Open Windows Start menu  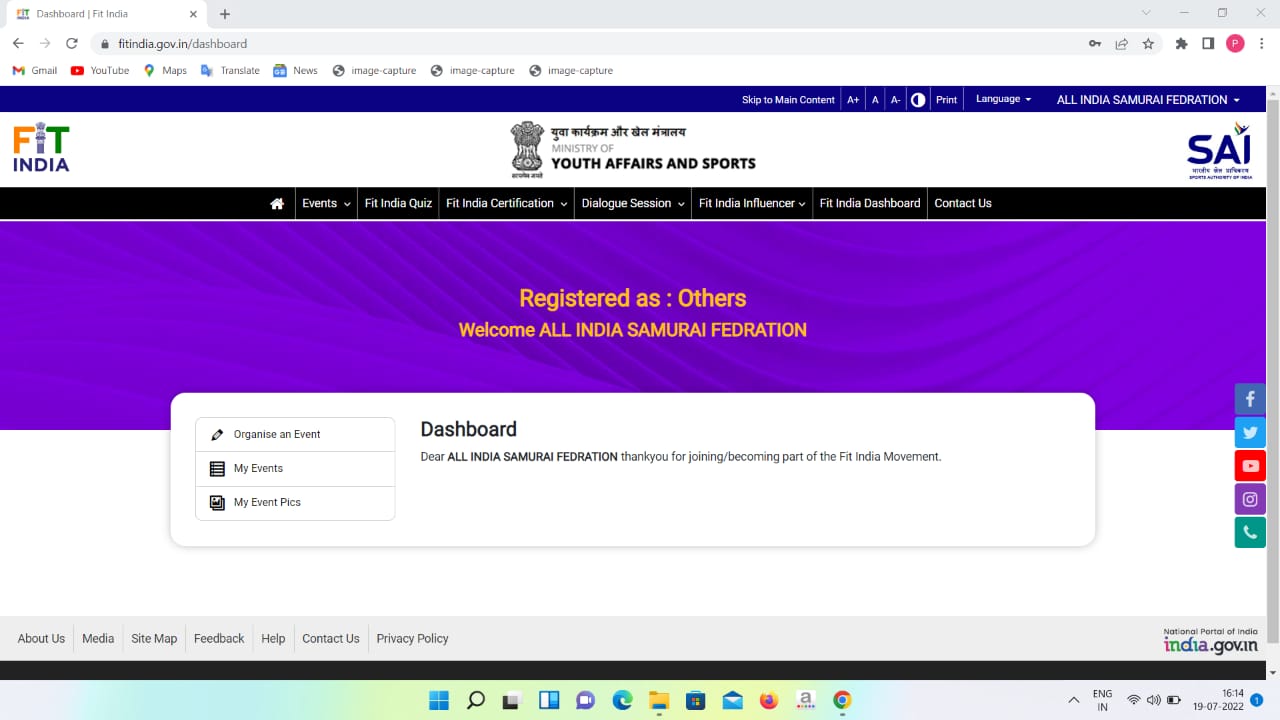(439, 700)
